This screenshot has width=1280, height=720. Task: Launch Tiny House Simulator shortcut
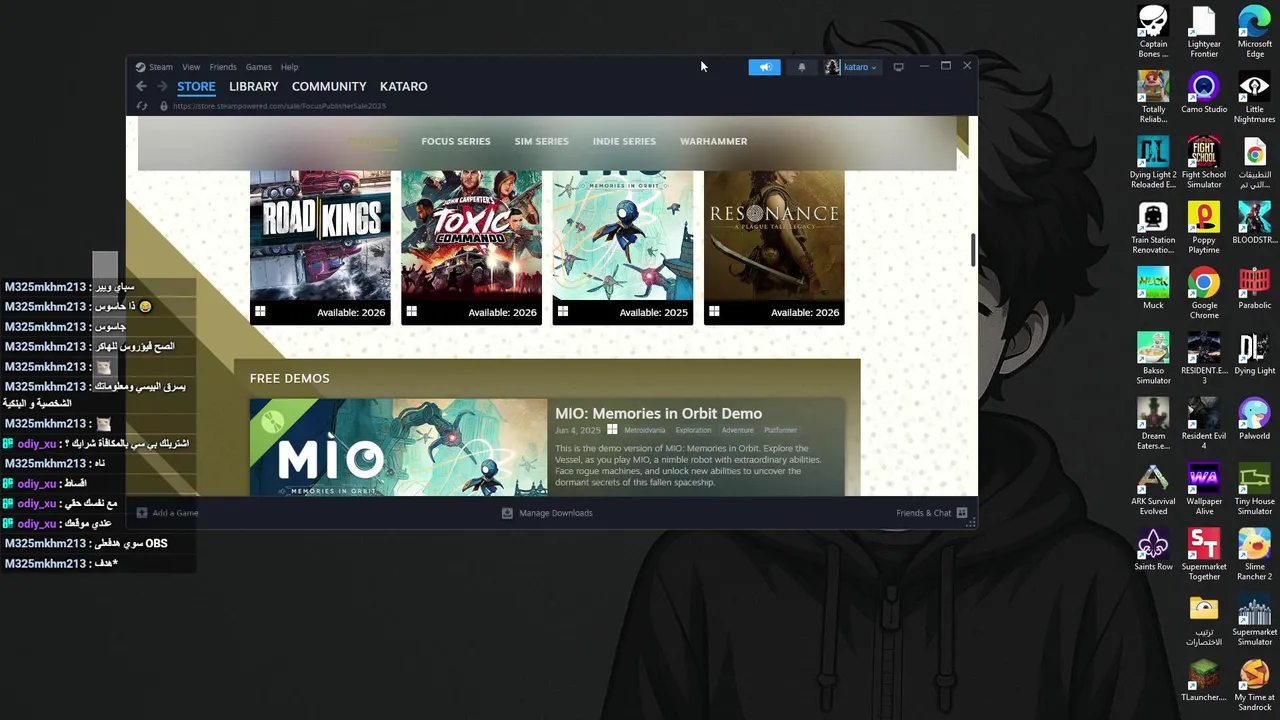[1255, 489]
